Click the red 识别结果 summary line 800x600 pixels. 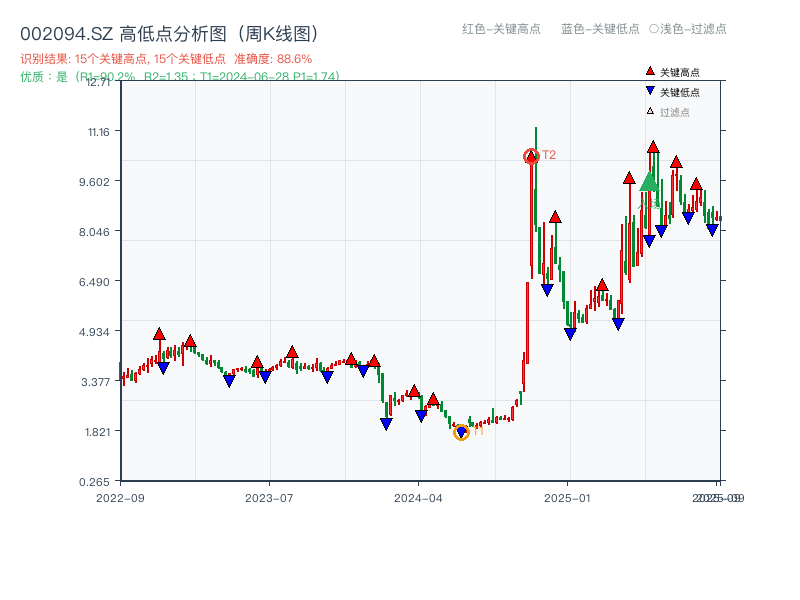(166, 59)
